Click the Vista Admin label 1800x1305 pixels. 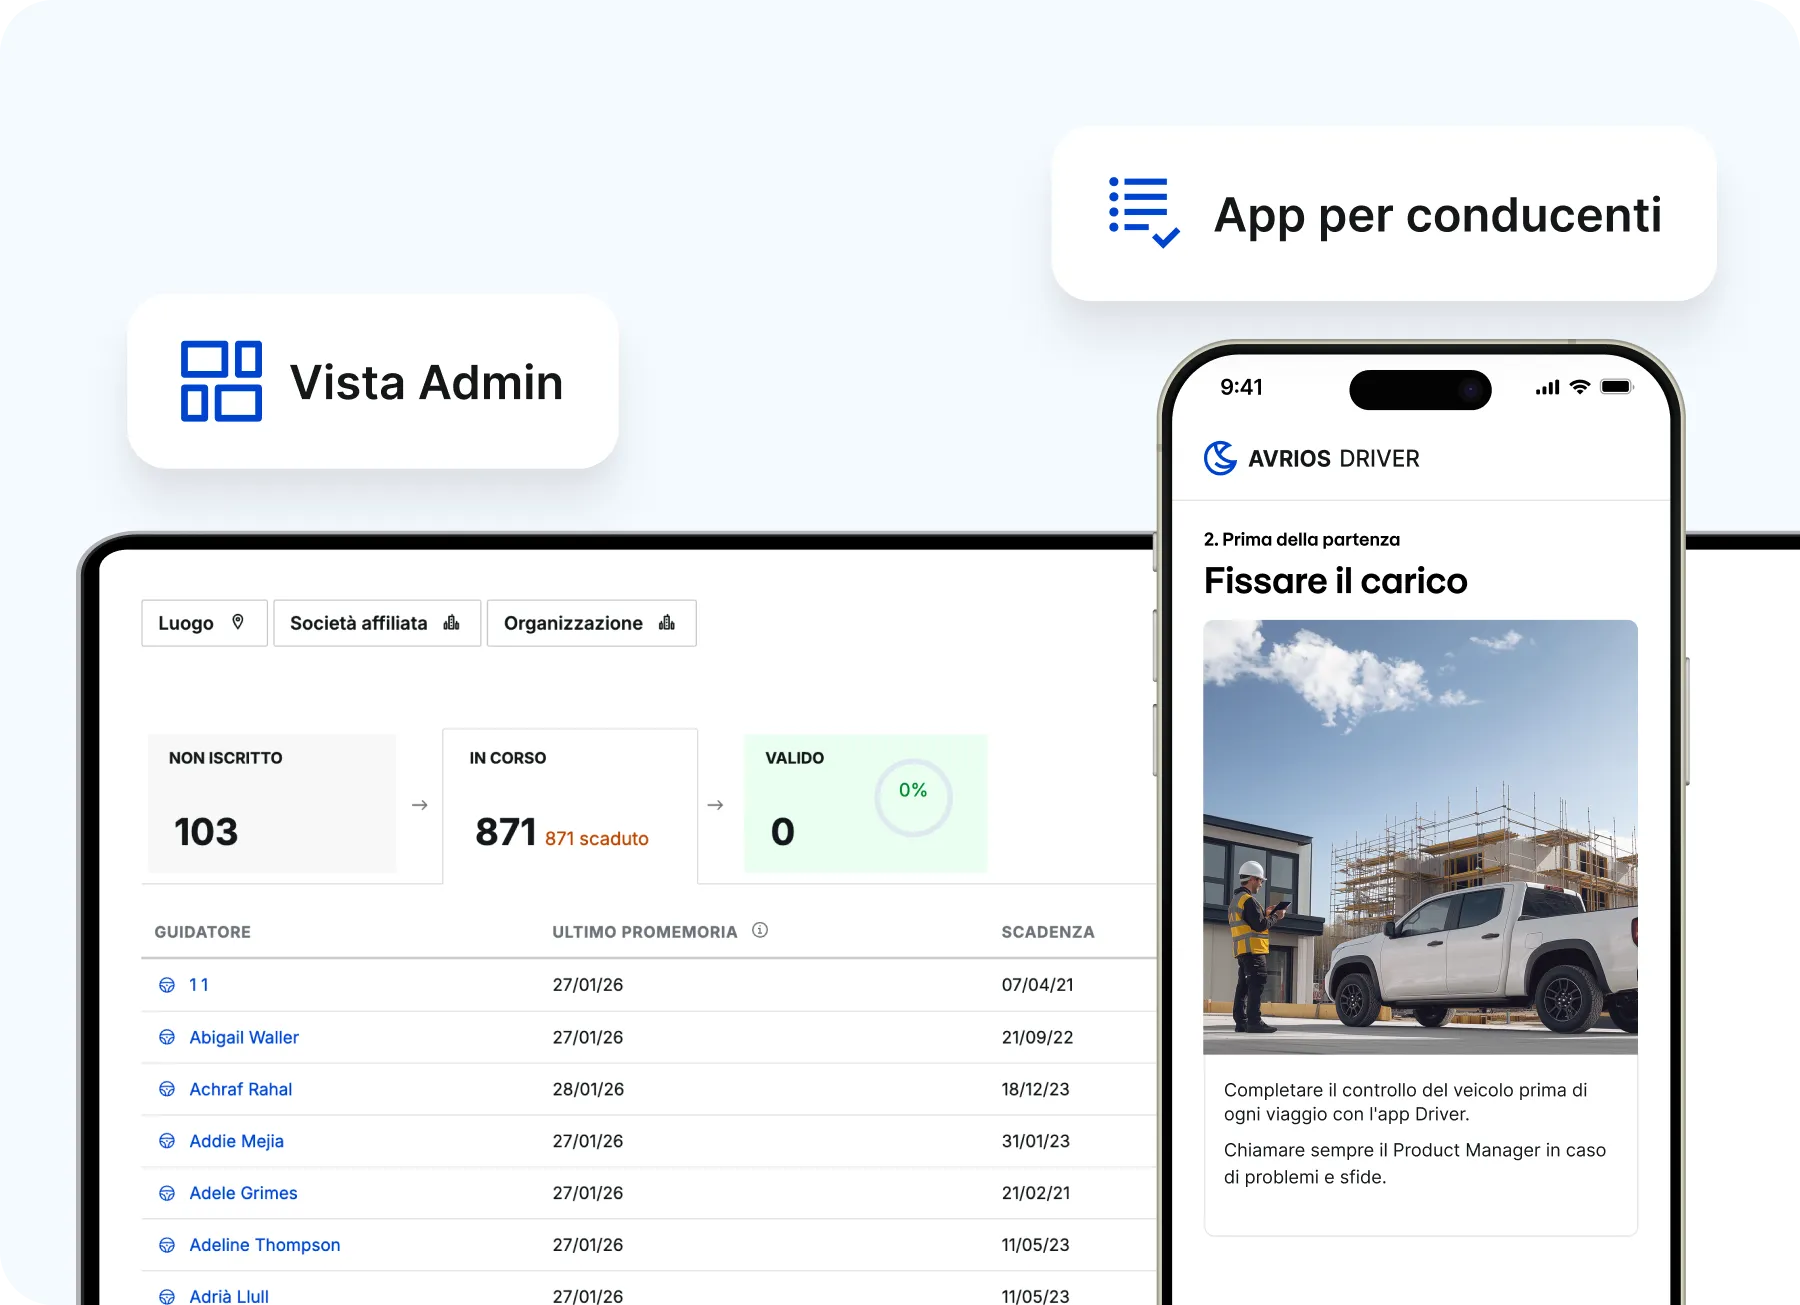427,382
